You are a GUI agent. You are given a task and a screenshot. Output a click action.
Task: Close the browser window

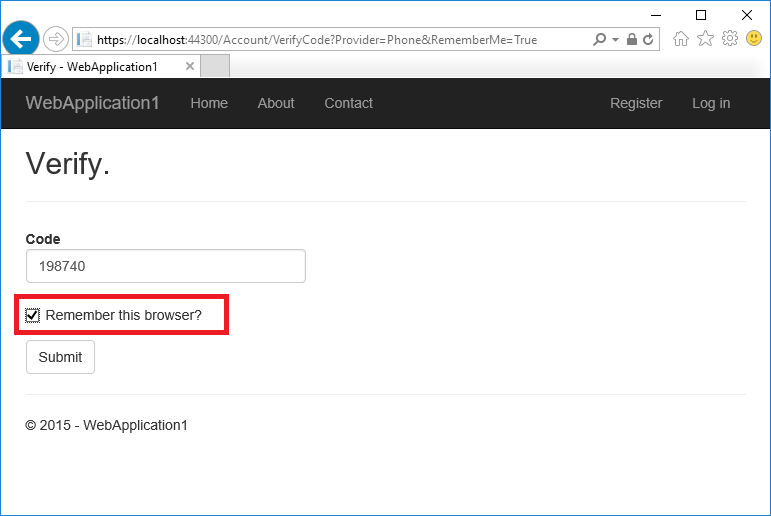pos(747,15)
